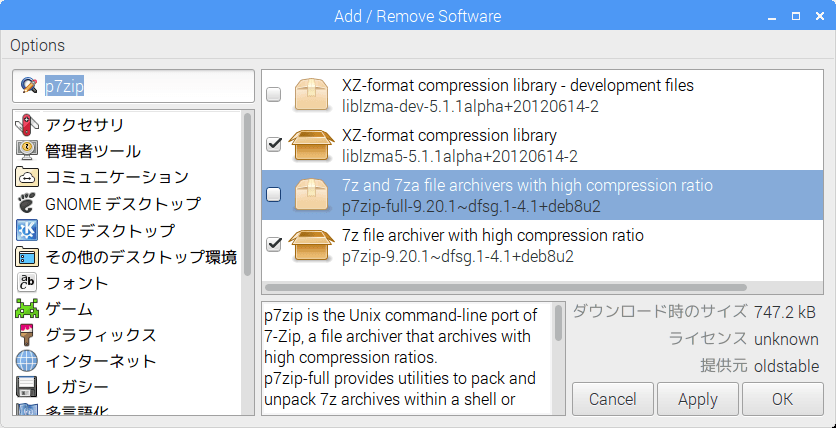Select the アクセサリ category knife icon
Viewport: 836px width, 428px height.
[x=27, y=125]
